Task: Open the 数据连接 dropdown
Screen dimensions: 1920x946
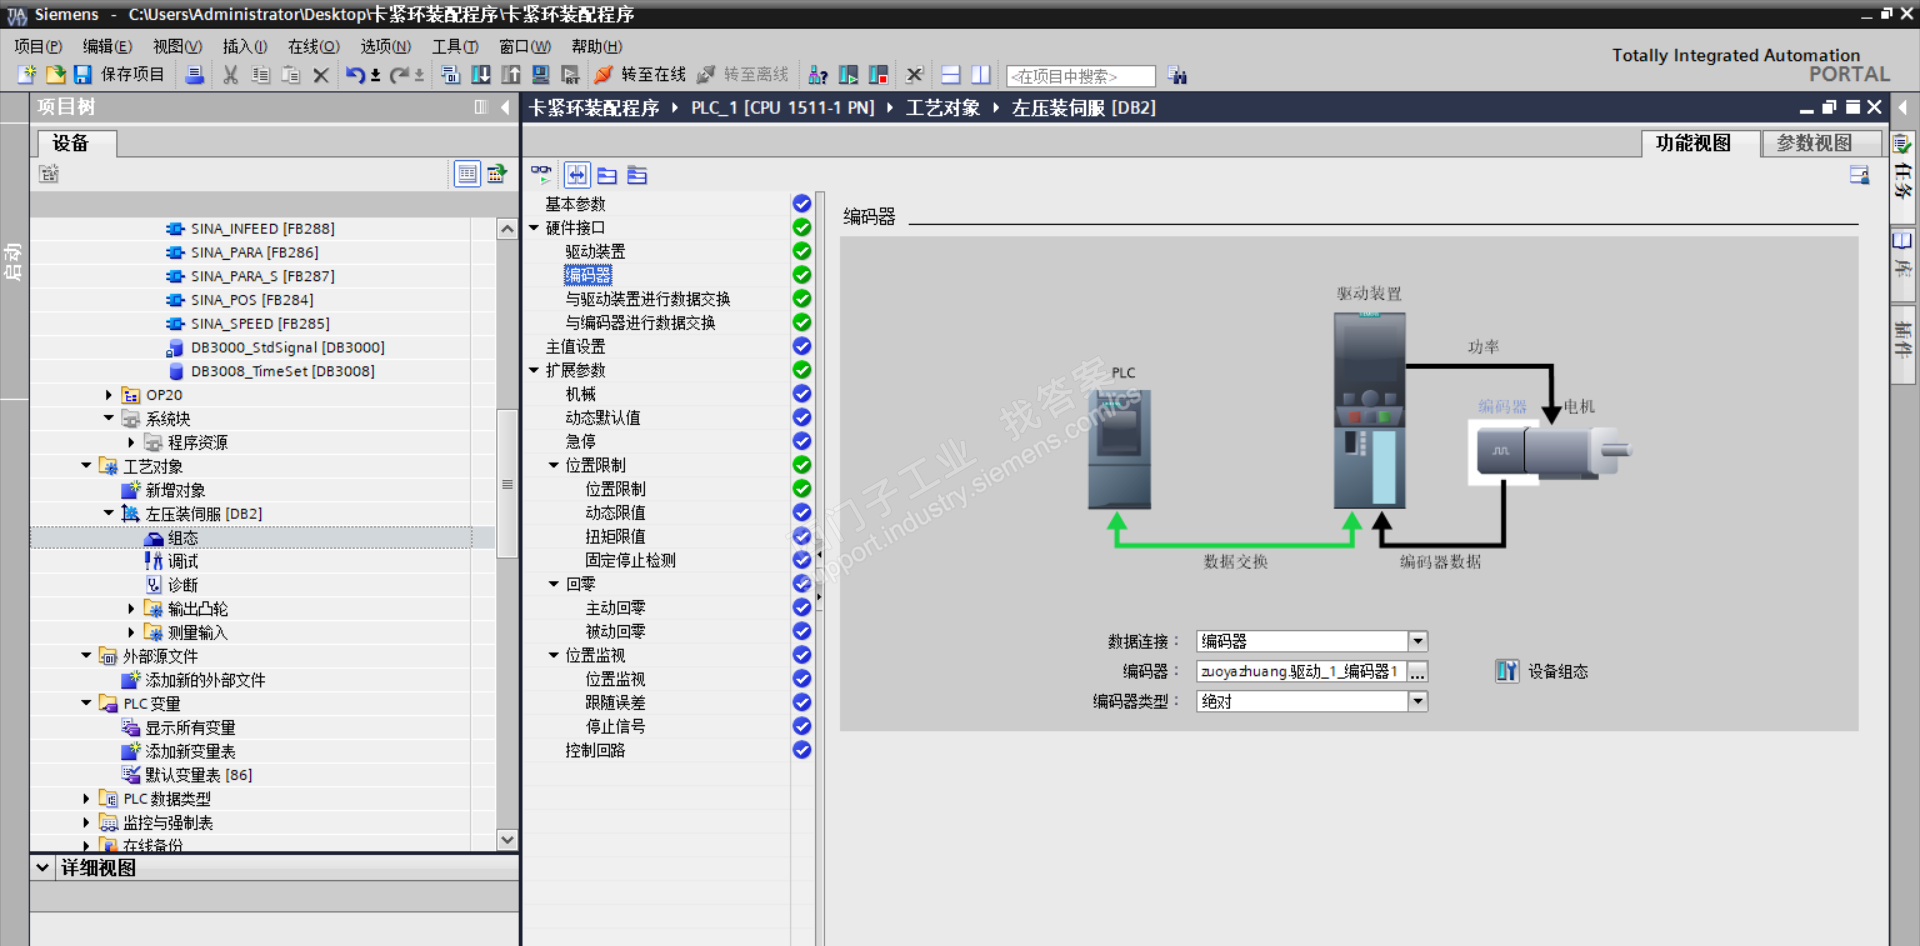Action: pos(1418,641)
